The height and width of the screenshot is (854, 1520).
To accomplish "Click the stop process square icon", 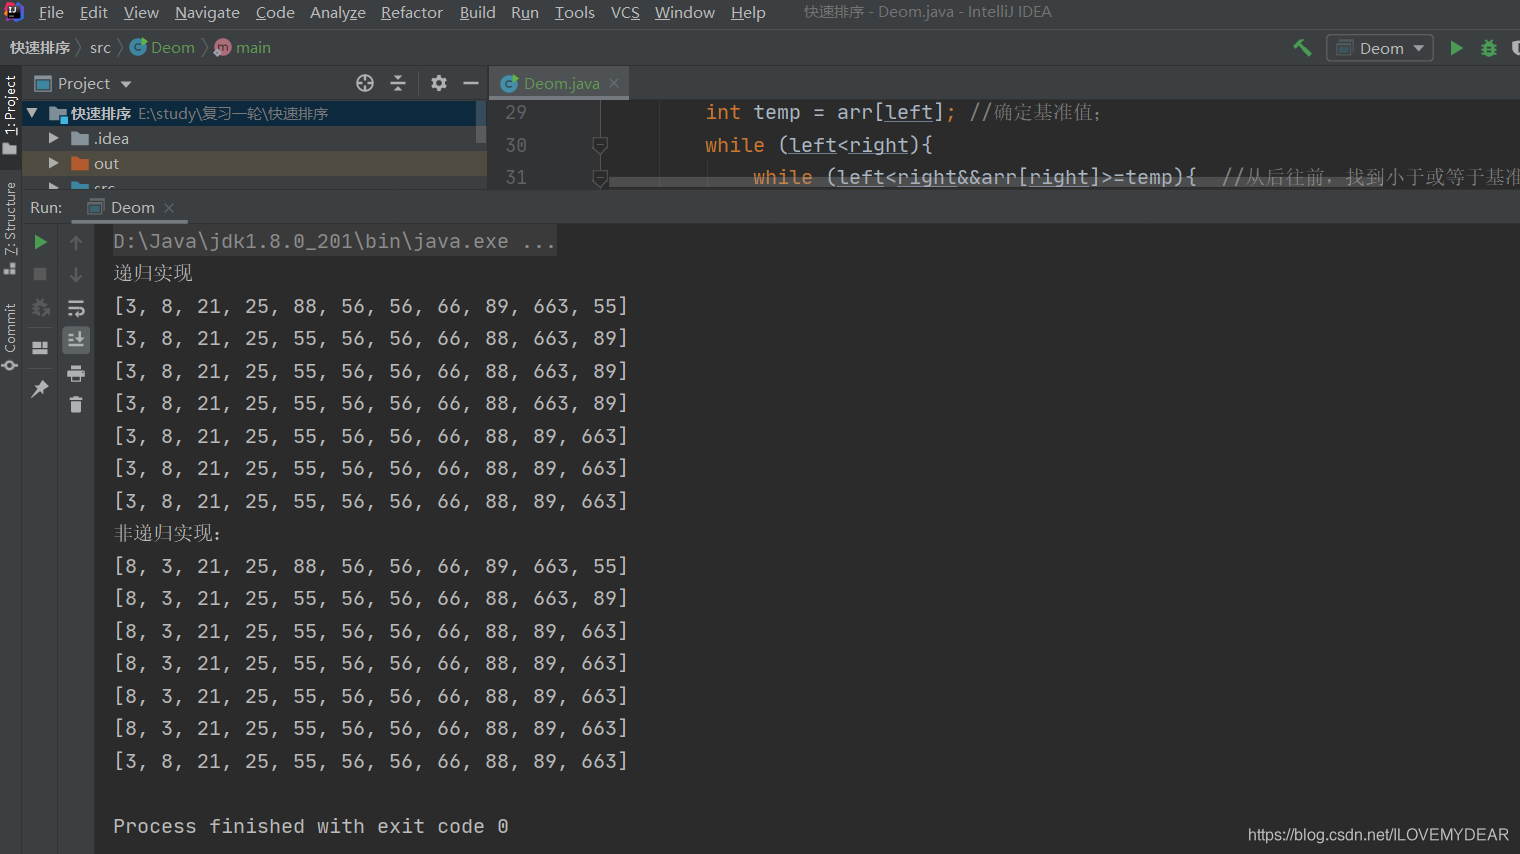I will (40, 274).
